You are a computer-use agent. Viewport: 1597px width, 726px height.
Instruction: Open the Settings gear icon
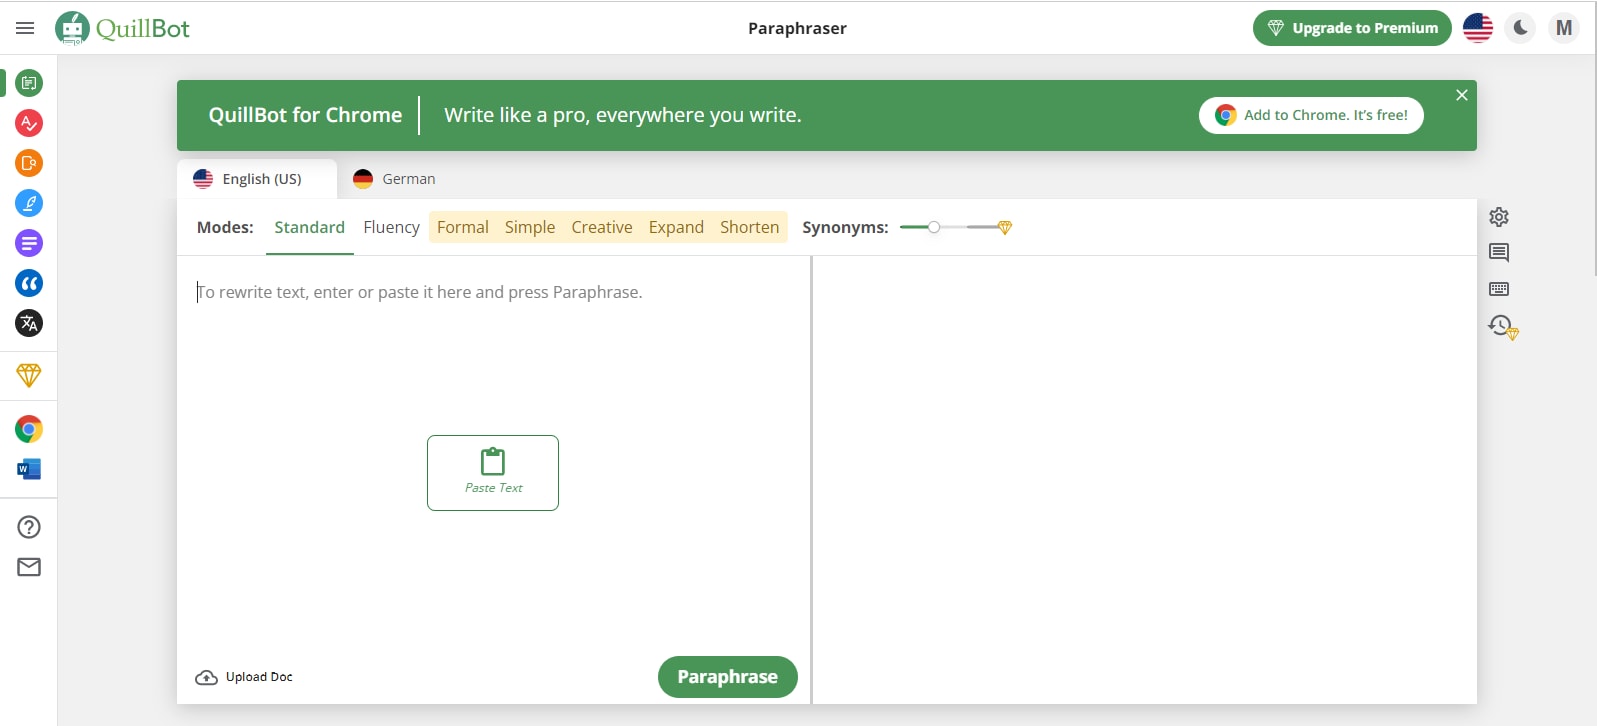pyautogui.click(x=1499, y=217)
